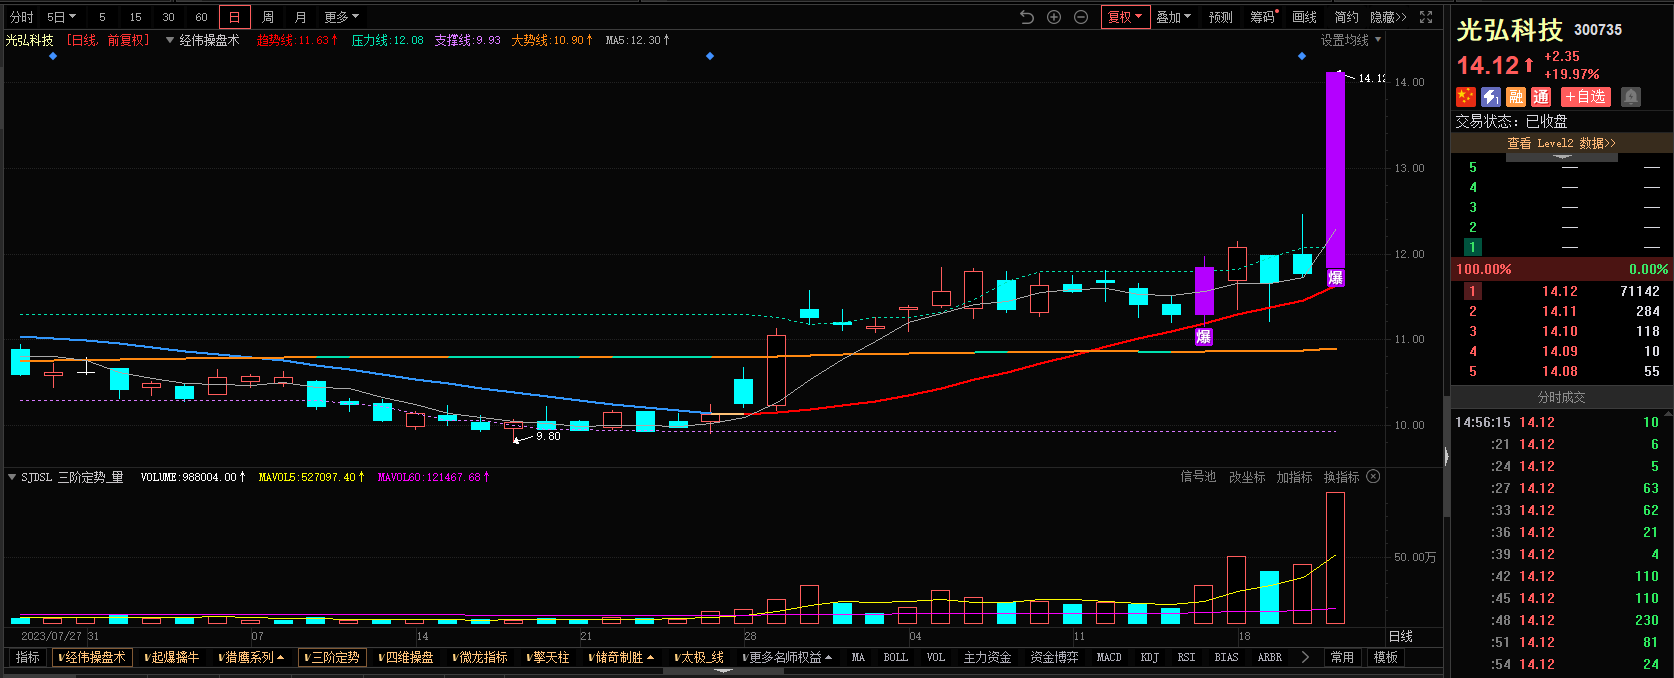Select the KDJ indicator tab
Image resolution: width=1674 pixels, height=678 pixels.
[x=1150, y=657]
